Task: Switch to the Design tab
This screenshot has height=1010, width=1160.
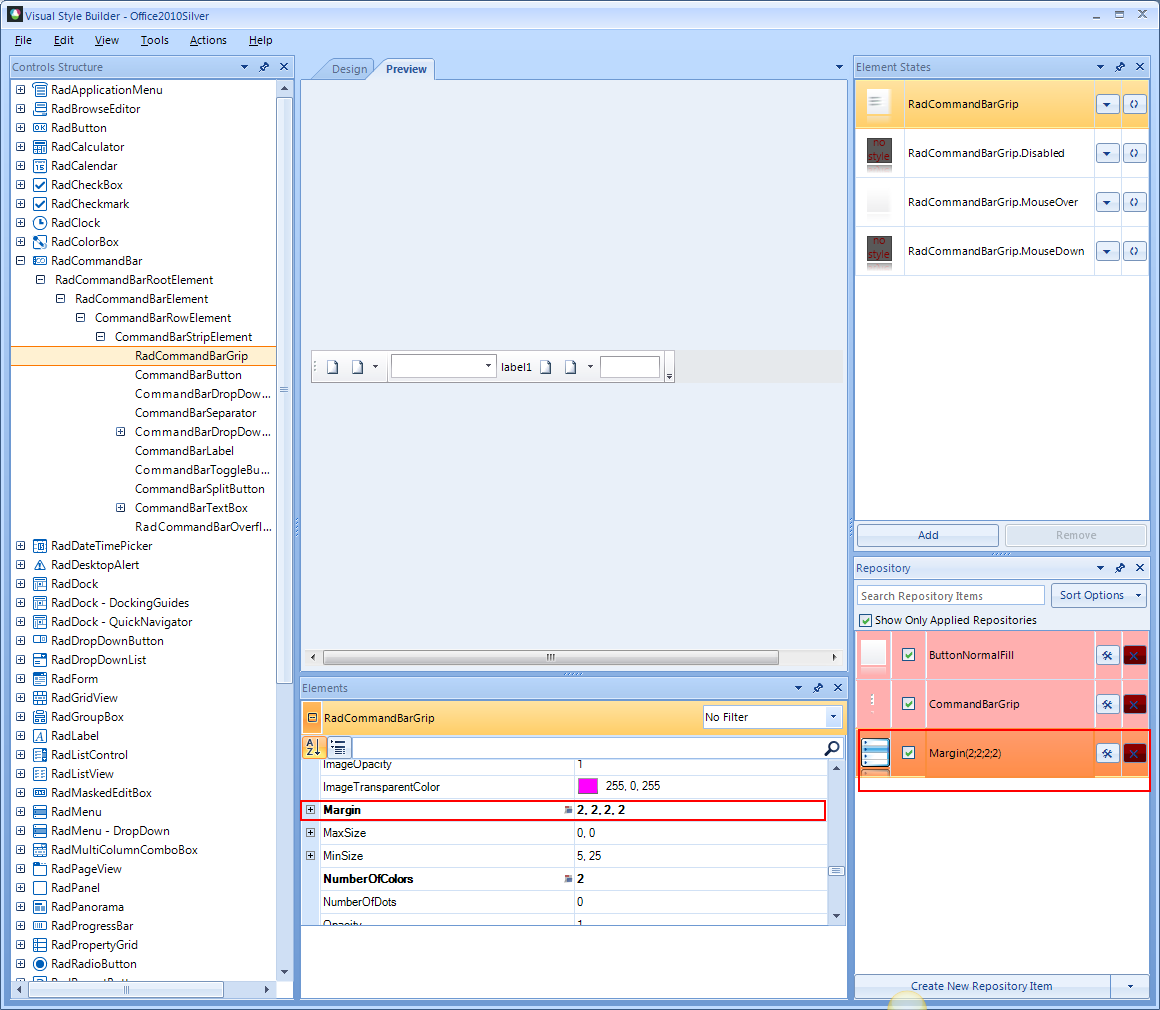Action: [349, 69]
